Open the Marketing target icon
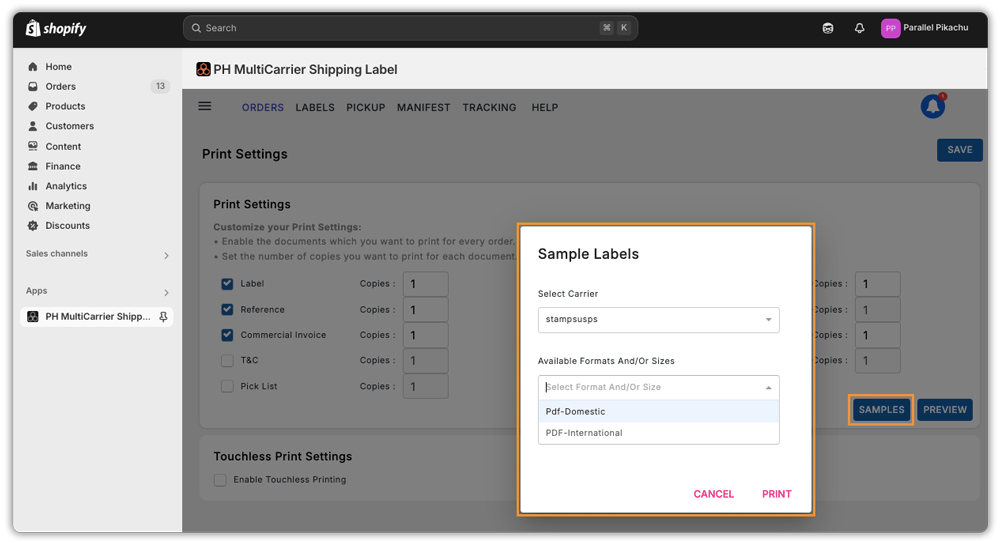 pos(33,205)
